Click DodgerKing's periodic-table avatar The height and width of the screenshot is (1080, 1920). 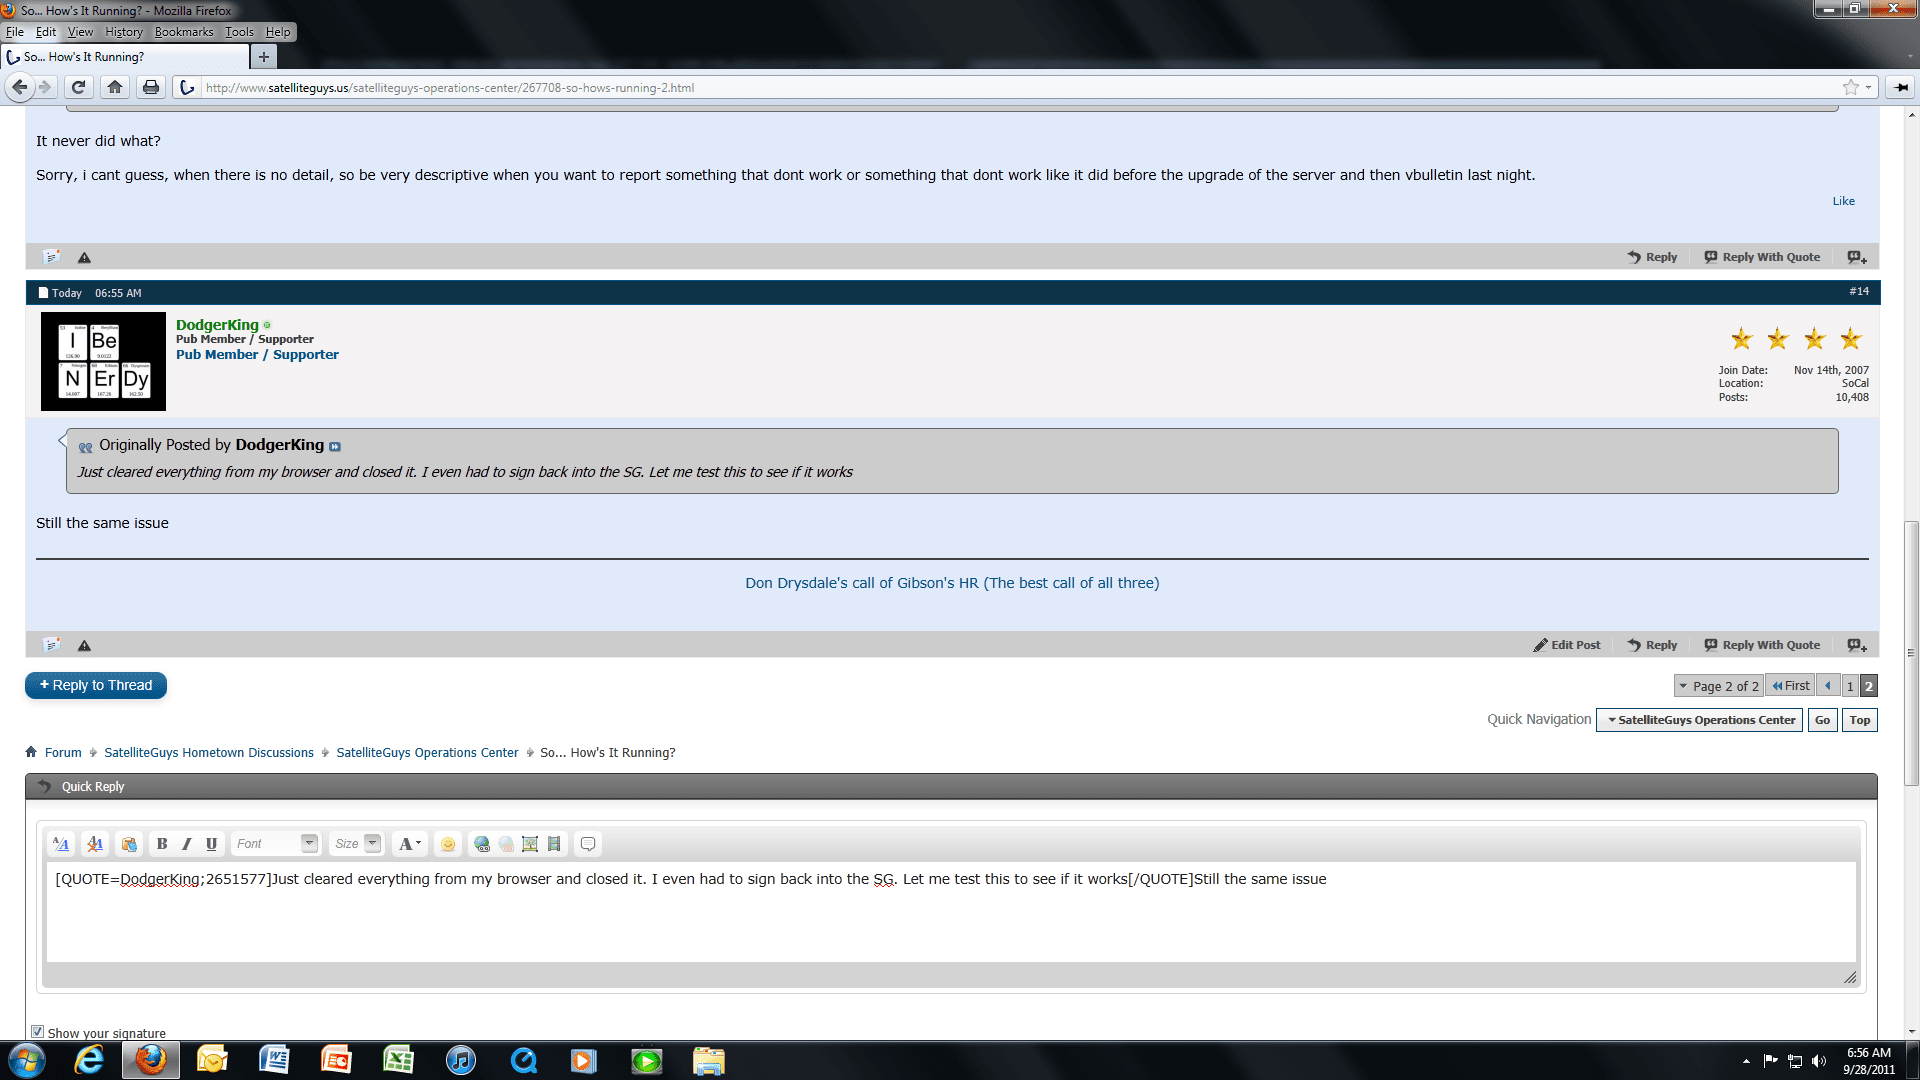(103, 361)
